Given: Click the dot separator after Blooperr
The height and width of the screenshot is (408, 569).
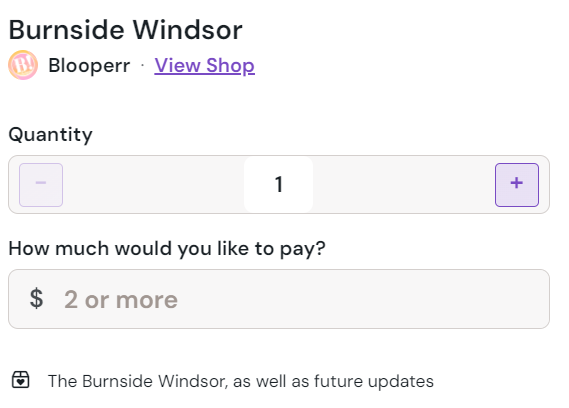Looking at the screenshot, I should click(142, 65).
